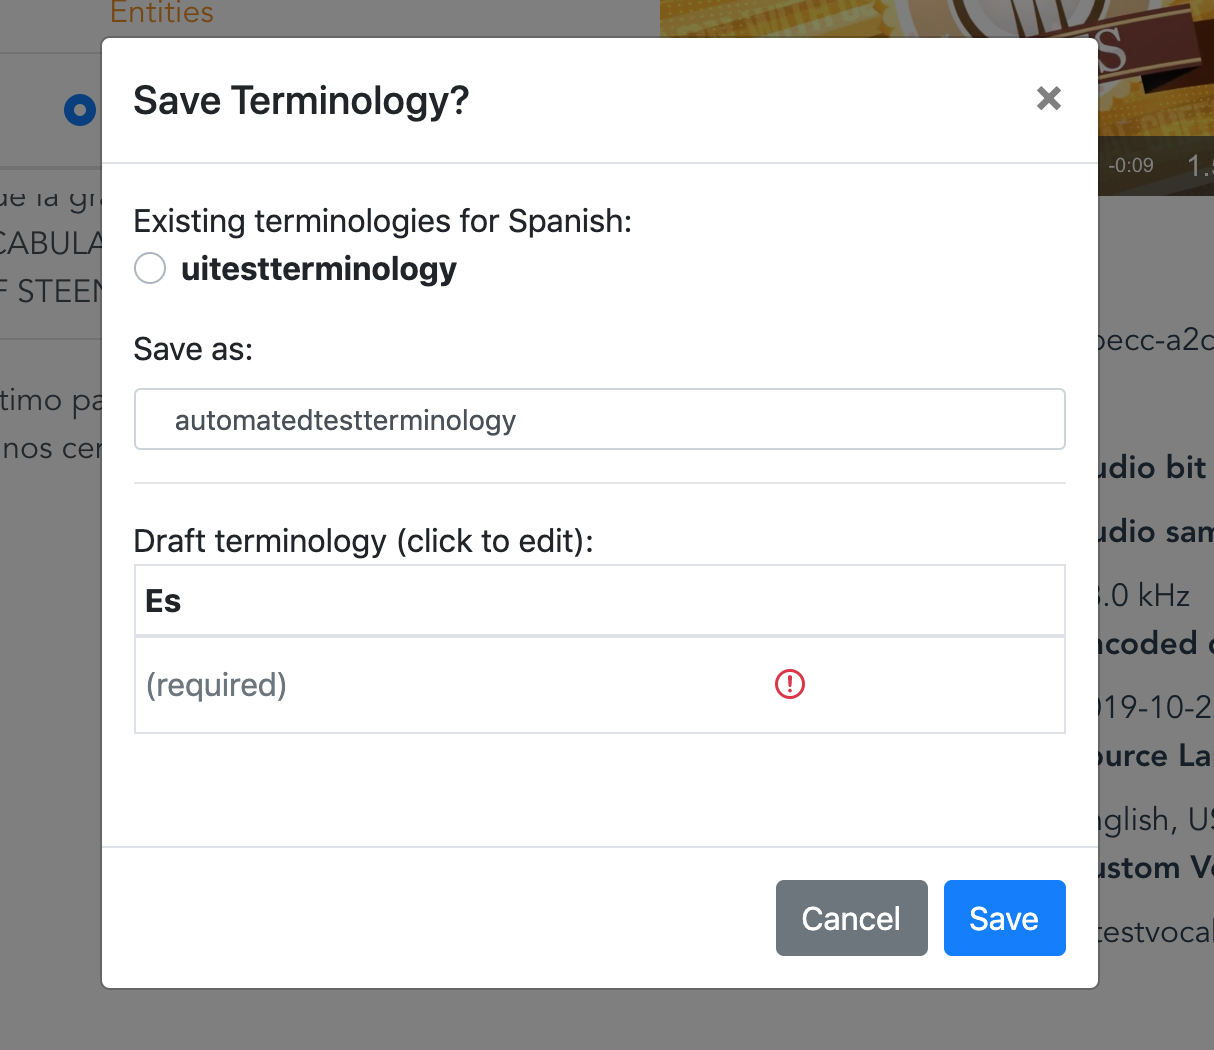Click the (required) terminology cell to edit
The image size is (1214, 1050).
click(400, 684)
